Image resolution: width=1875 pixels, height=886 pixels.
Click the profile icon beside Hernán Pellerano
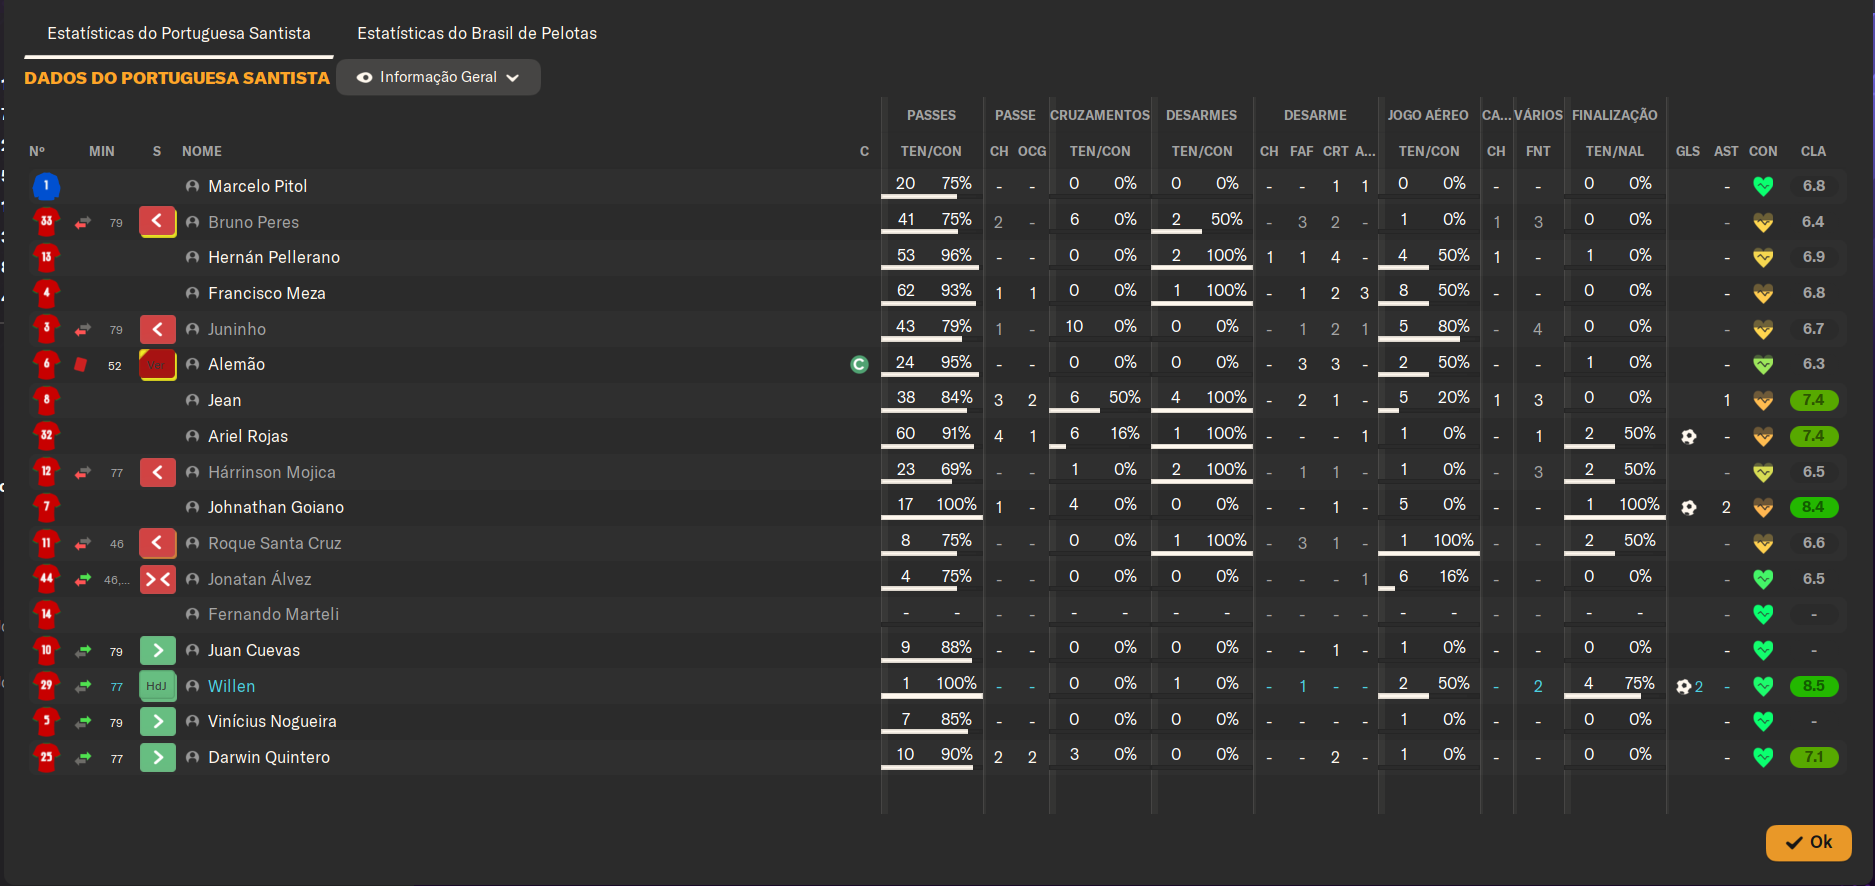pos(193,257)
